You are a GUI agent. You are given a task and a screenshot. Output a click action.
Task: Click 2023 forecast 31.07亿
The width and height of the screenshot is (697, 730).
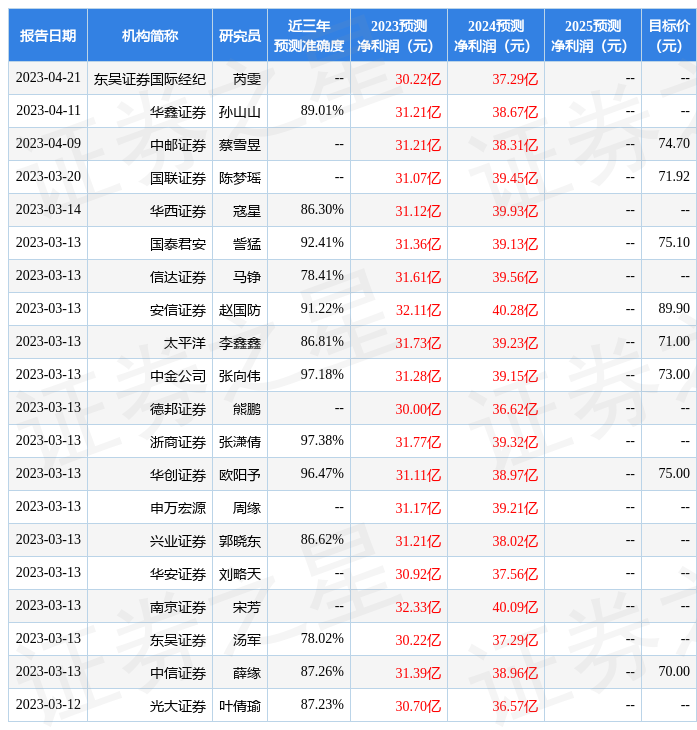click(418, 178)
